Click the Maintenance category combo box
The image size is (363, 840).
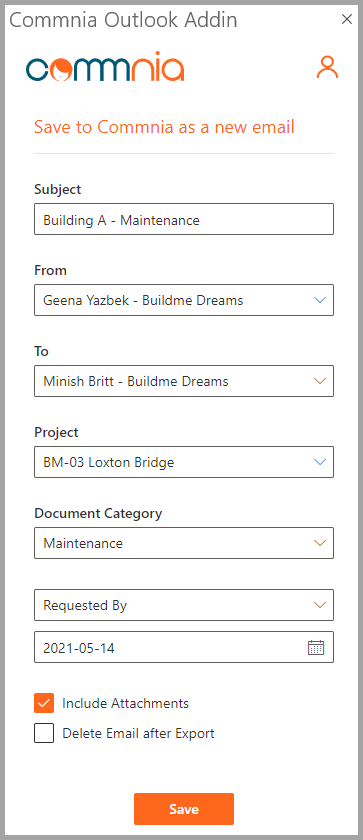184,543
